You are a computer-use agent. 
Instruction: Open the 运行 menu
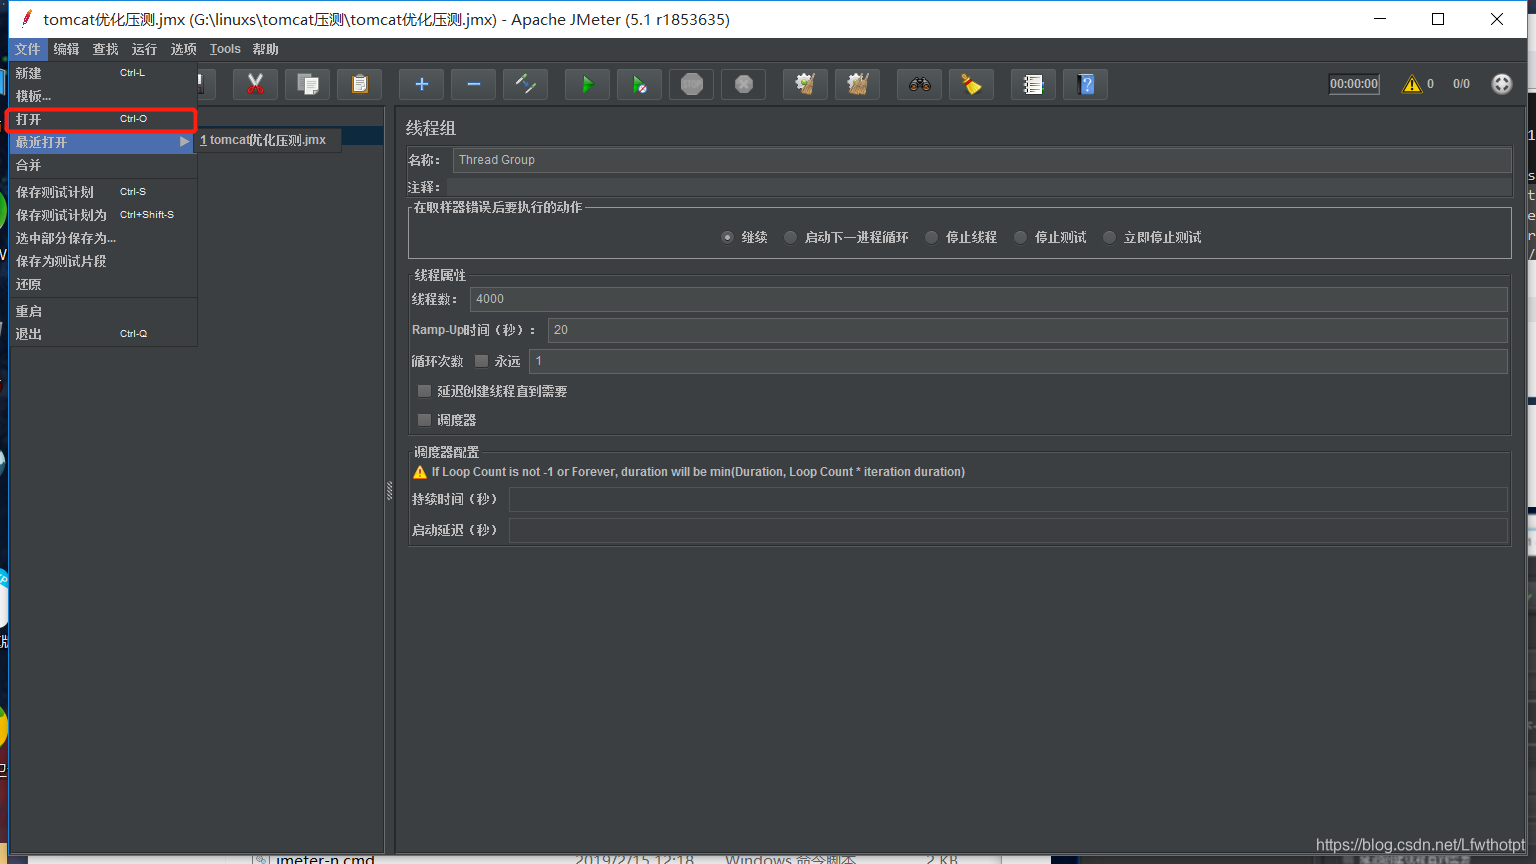pos(145,49)
